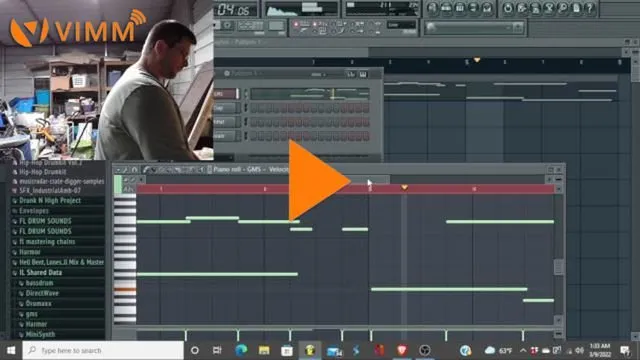Image resolution: width=640 pixels, height=360 pixels.
Task: Open the piano roll options menu arrow
Action: pos(118,170)
